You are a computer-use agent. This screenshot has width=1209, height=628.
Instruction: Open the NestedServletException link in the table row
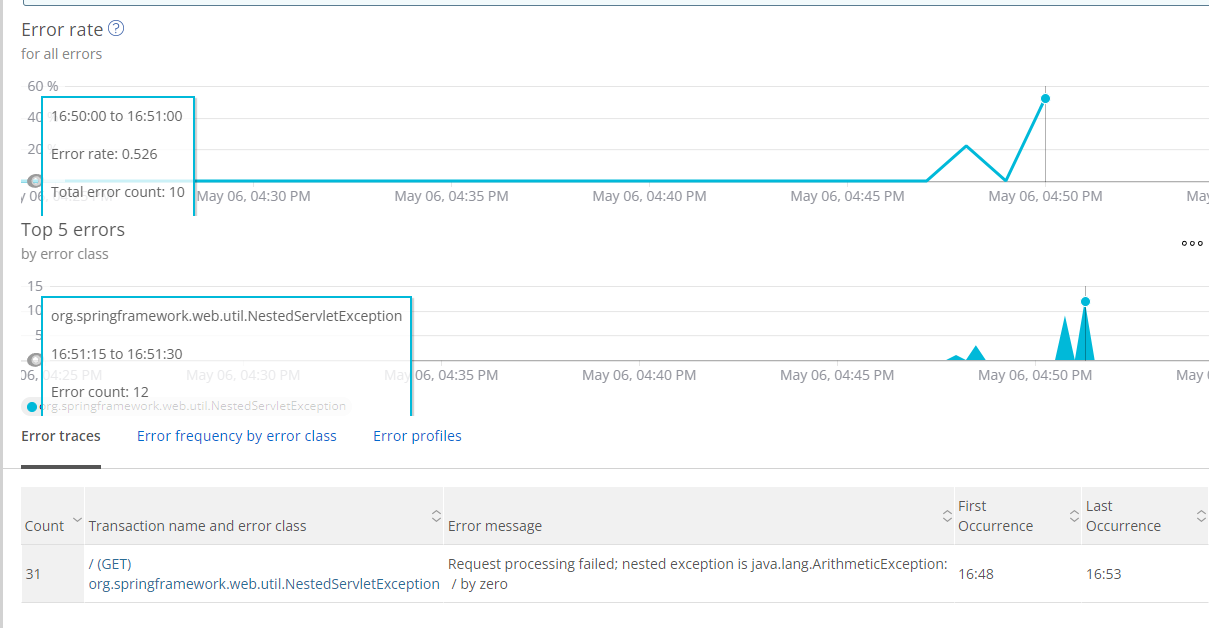(x=264, y=584)
